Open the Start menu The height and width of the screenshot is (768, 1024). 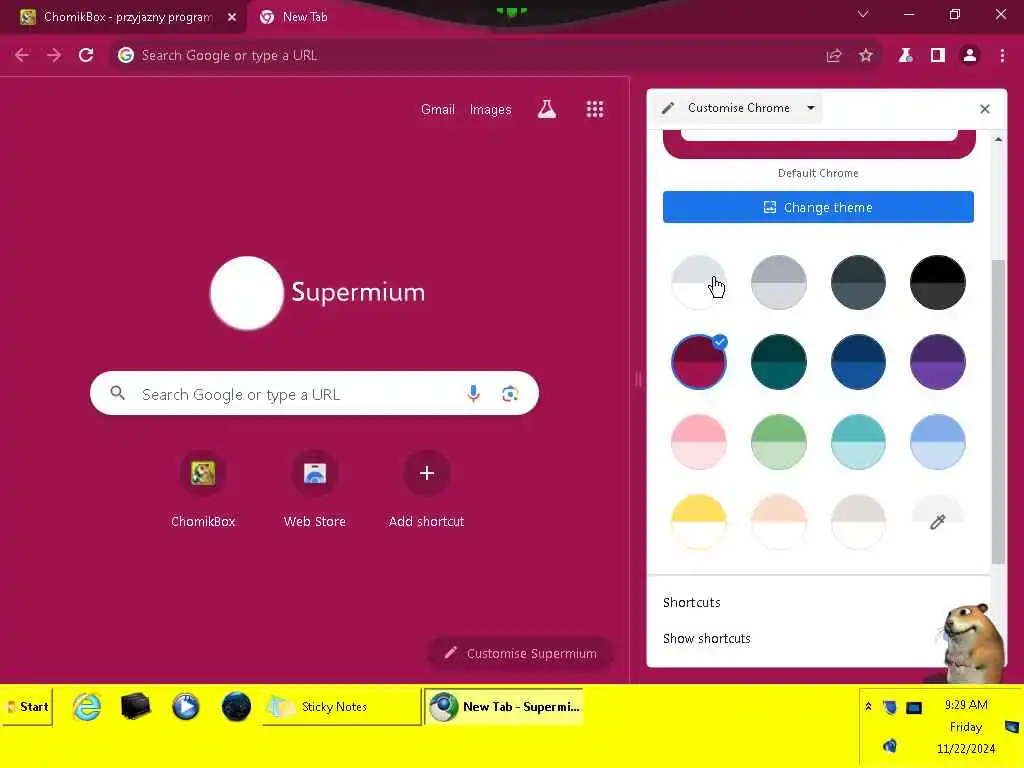[27, 707]
